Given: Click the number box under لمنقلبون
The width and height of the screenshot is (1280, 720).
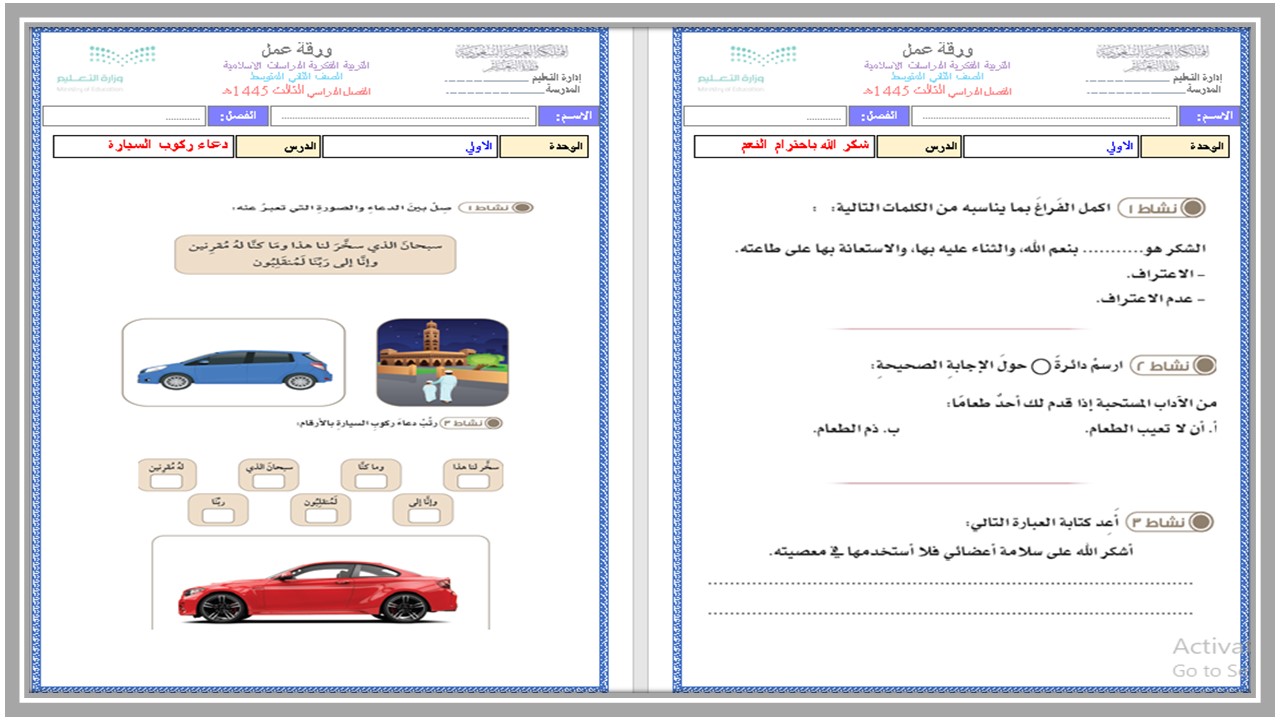Looking at the screenshot, I should click(320, 516).
